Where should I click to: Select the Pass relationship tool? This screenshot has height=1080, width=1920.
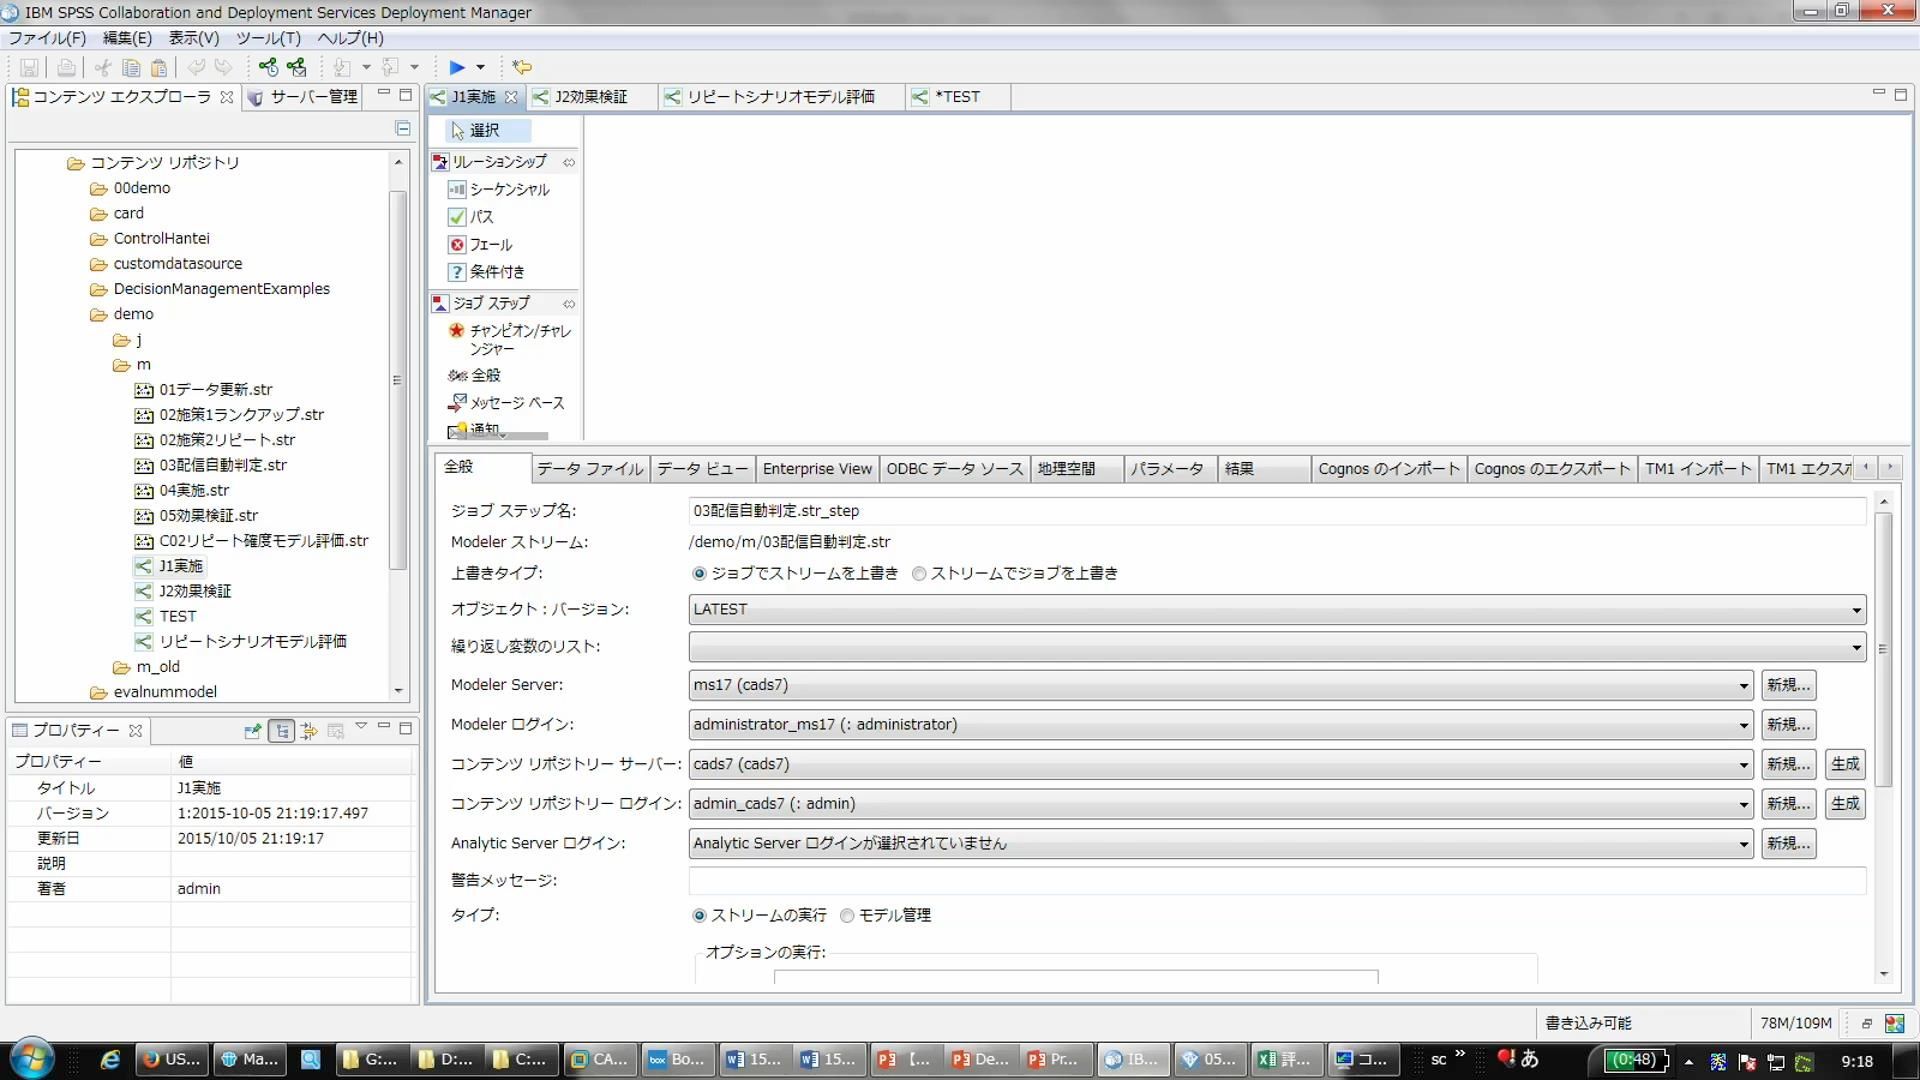481,217
